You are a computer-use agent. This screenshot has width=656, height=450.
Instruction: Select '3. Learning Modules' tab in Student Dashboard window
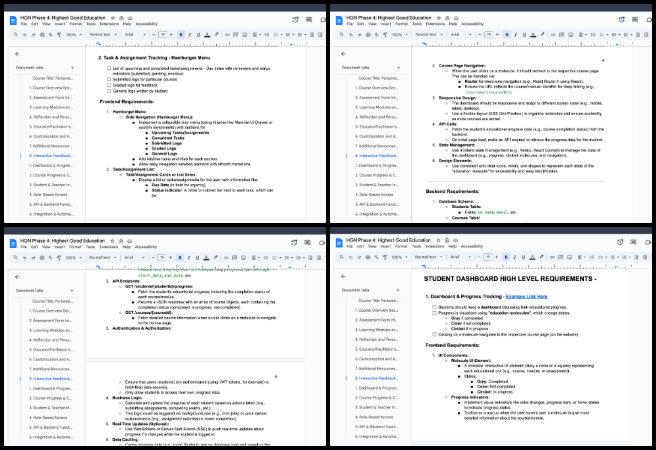[377, 330]
